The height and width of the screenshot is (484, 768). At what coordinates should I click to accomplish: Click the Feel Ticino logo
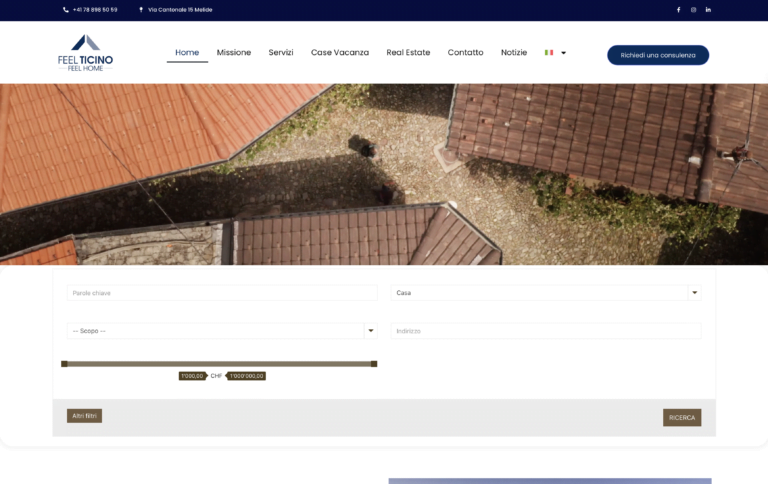[x=86, y=53]
